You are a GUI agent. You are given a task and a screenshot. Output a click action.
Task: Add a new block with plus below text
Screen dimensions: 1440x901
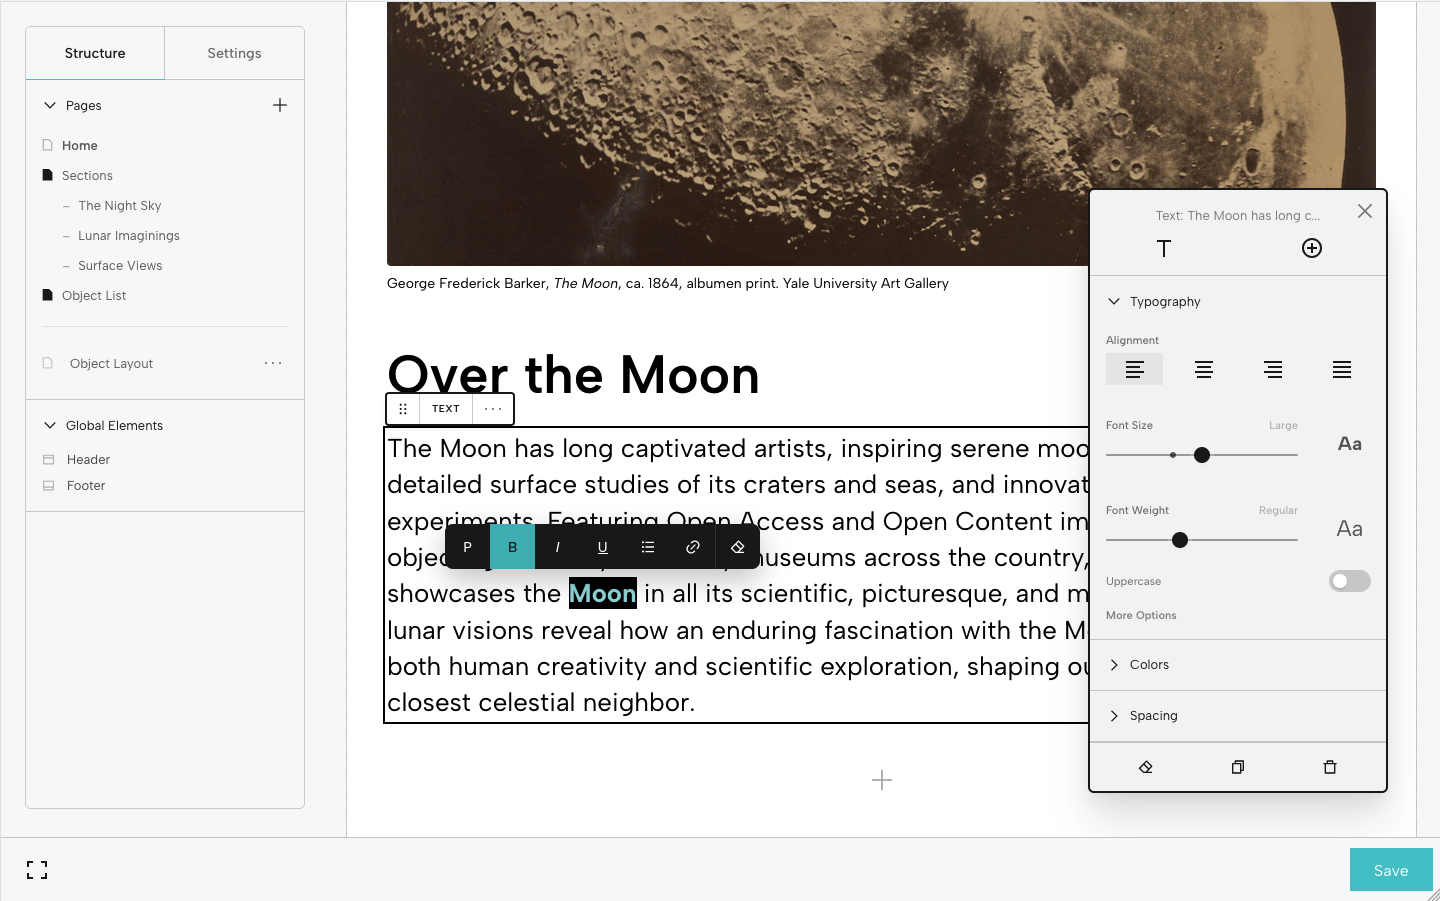[x=882, y=780]
